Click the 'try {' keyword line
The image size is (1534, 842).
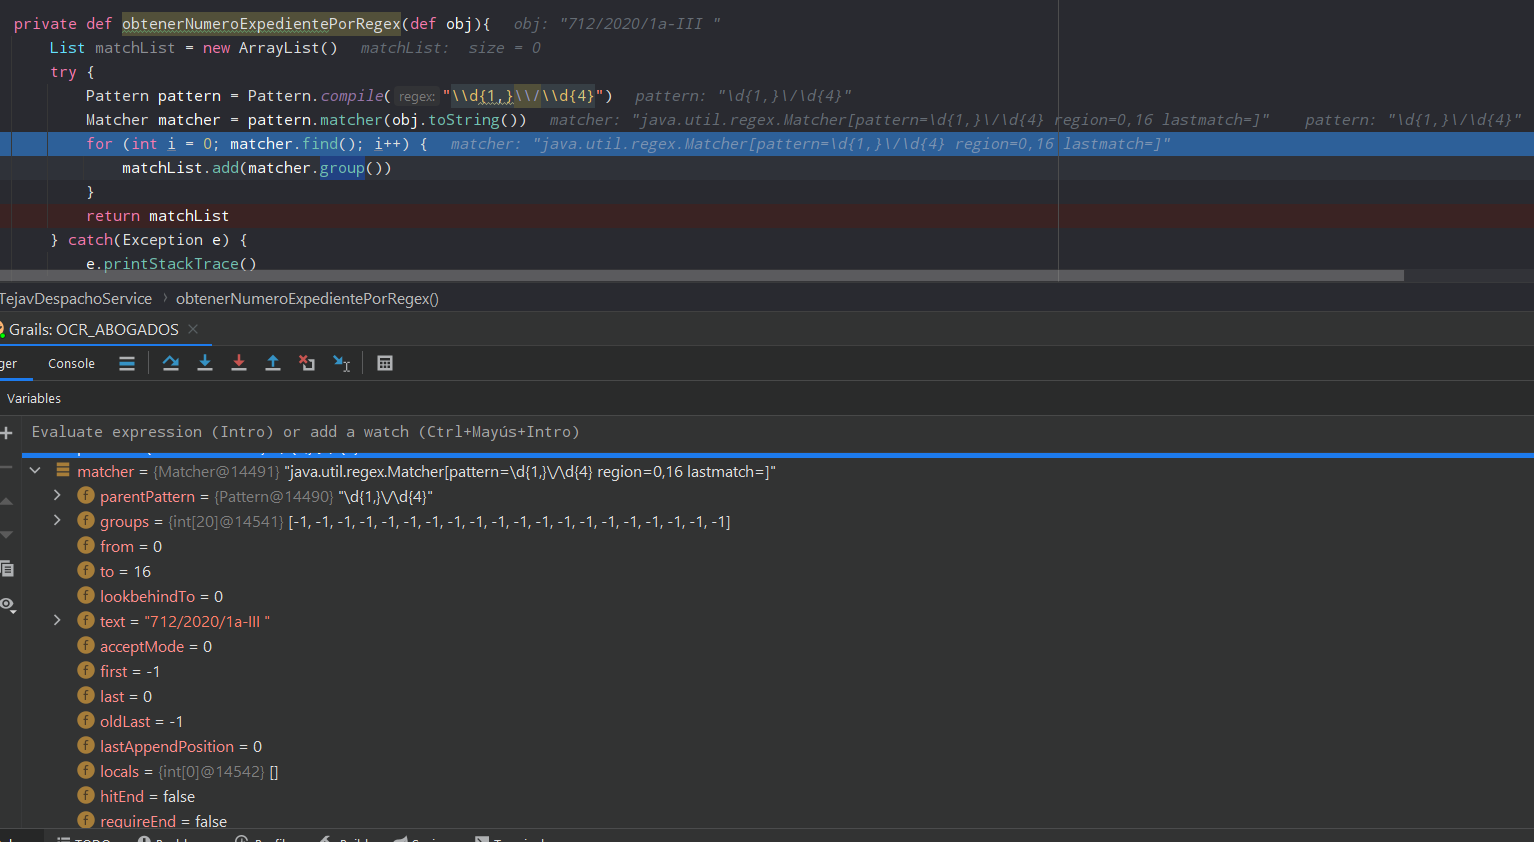72,72
